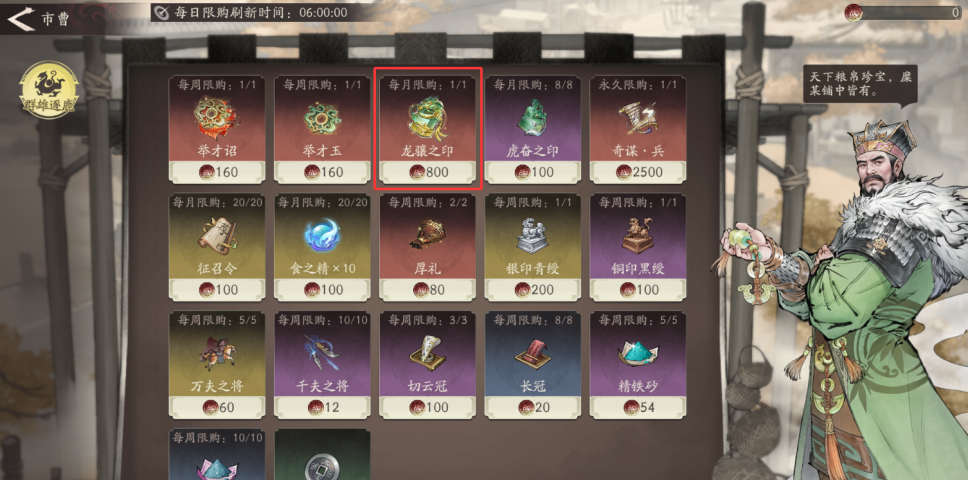Click the back arrow beside 市曹
Image resolution: width=968 pixels, height=480 pixels.
pos(20,19)
